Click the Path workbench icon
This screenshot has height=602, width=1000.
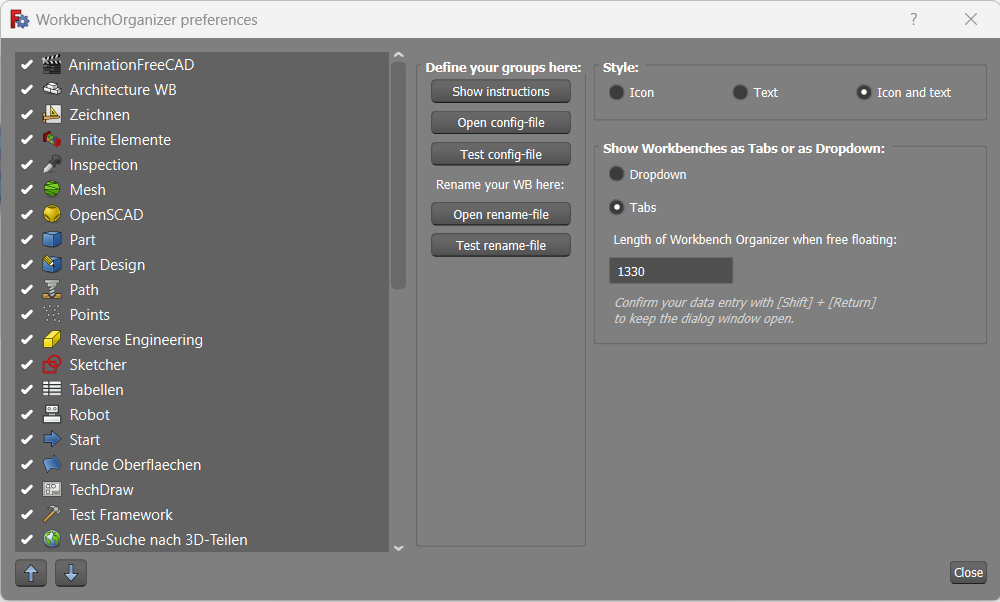pyautogui.click(x=52, y=290)
